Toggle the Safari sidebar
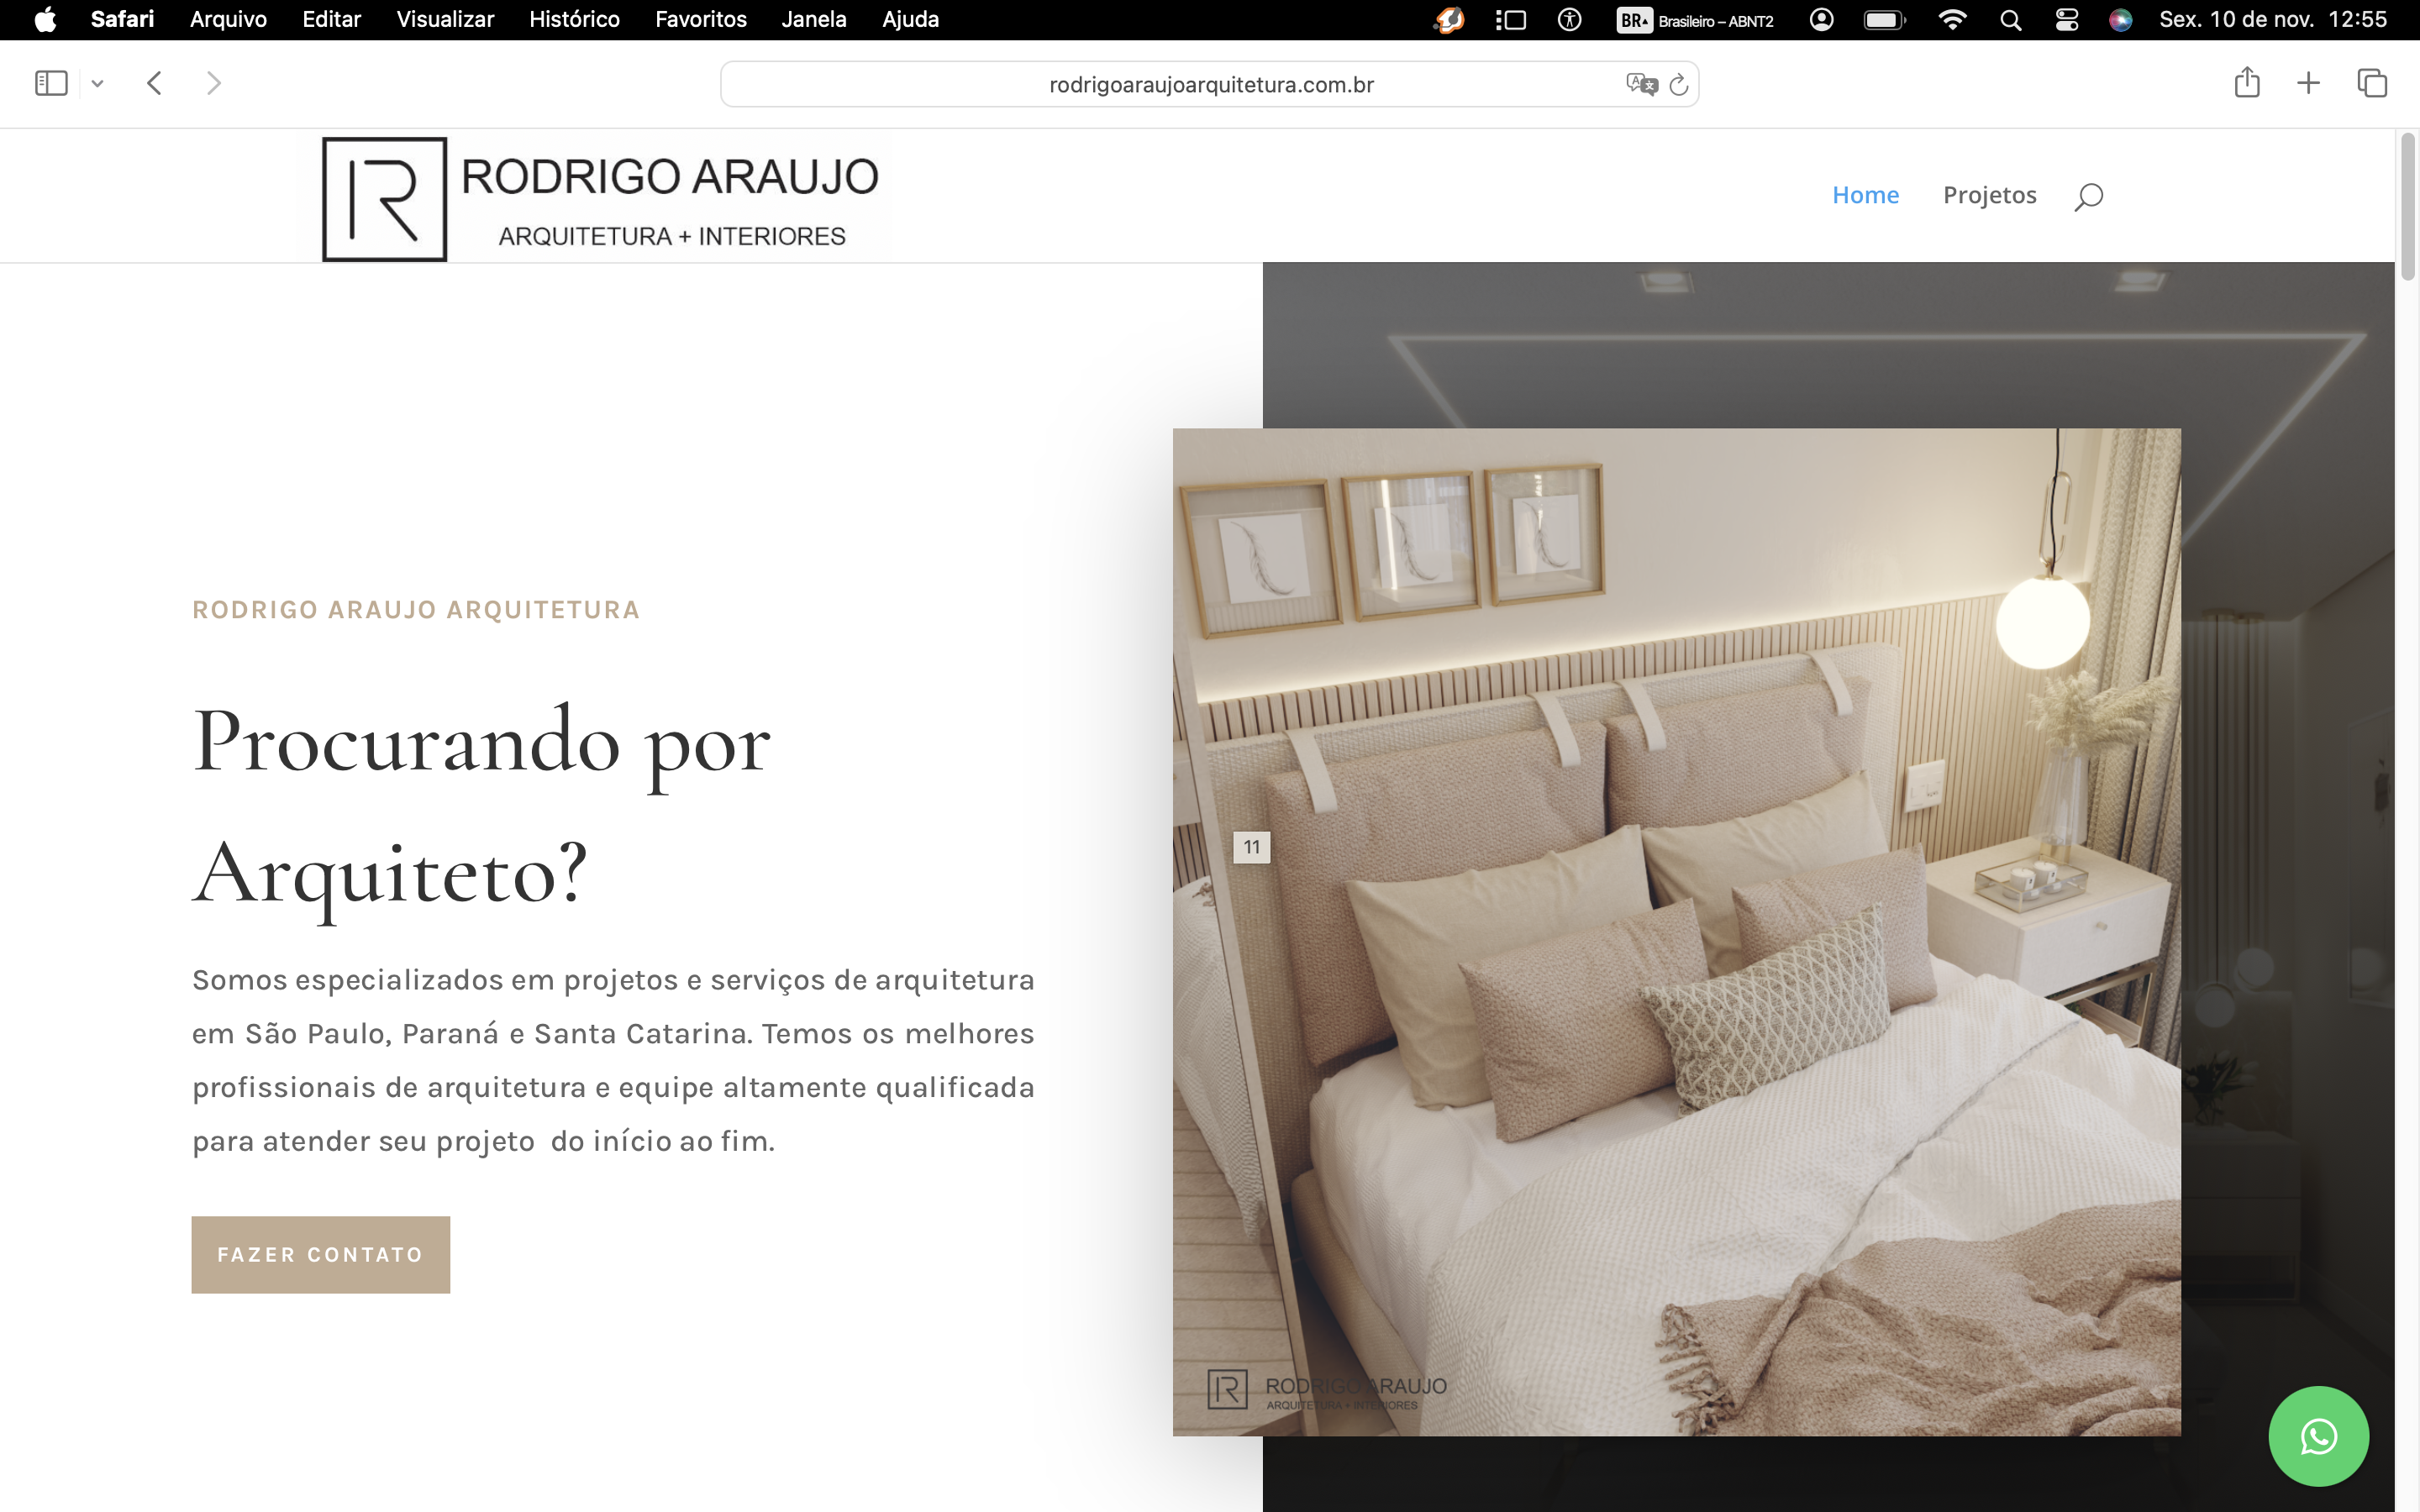2420x1512 pixels. tap(51, 83)
